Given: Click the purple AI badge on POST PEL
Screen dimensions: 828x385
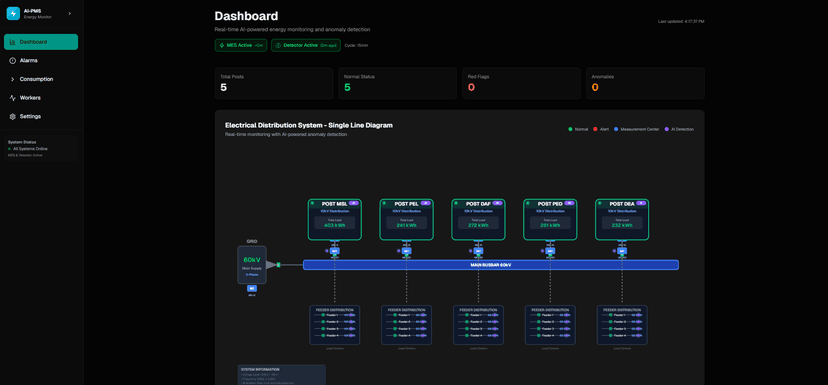Looking at the screenshot, I should pyautogui.click(x=426, y=203).
